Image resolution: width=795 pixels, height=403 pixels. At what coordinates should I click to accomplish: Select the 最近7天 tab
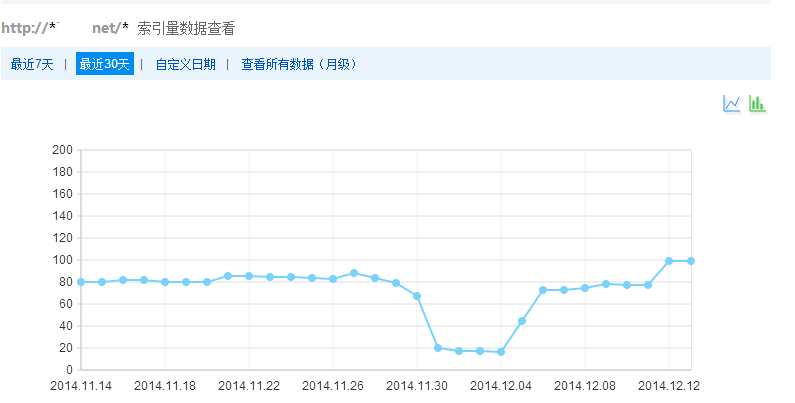32,64
